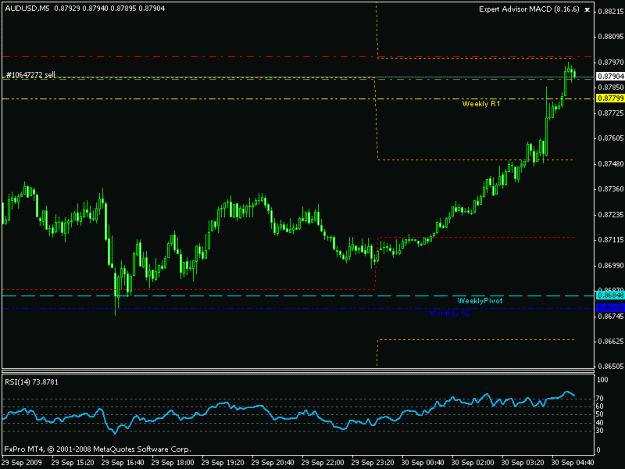Click the 29 Sep 2009 time label
Image resolution: width=625 pixels, height=469 pixels.
click(x=21, y=463)
